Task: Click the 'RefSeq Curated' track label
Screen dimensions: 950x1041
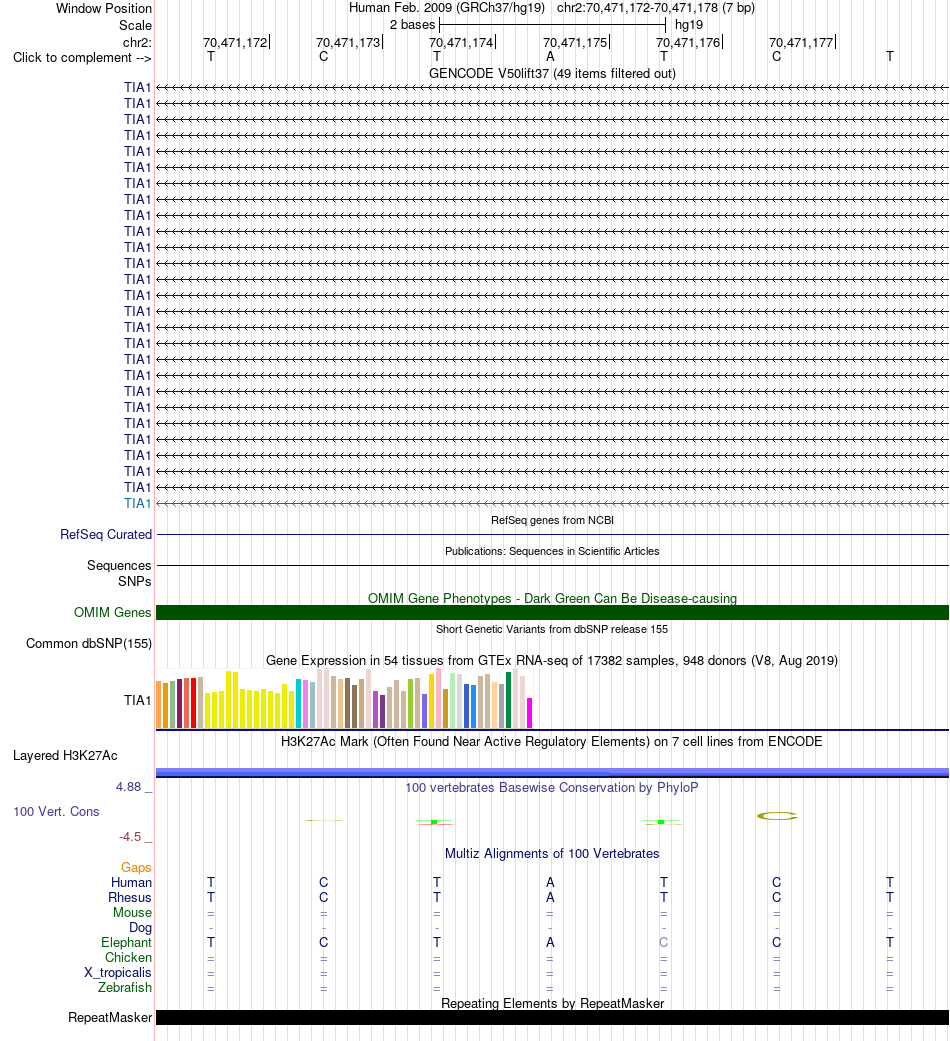Action: [x=106, y=534]
